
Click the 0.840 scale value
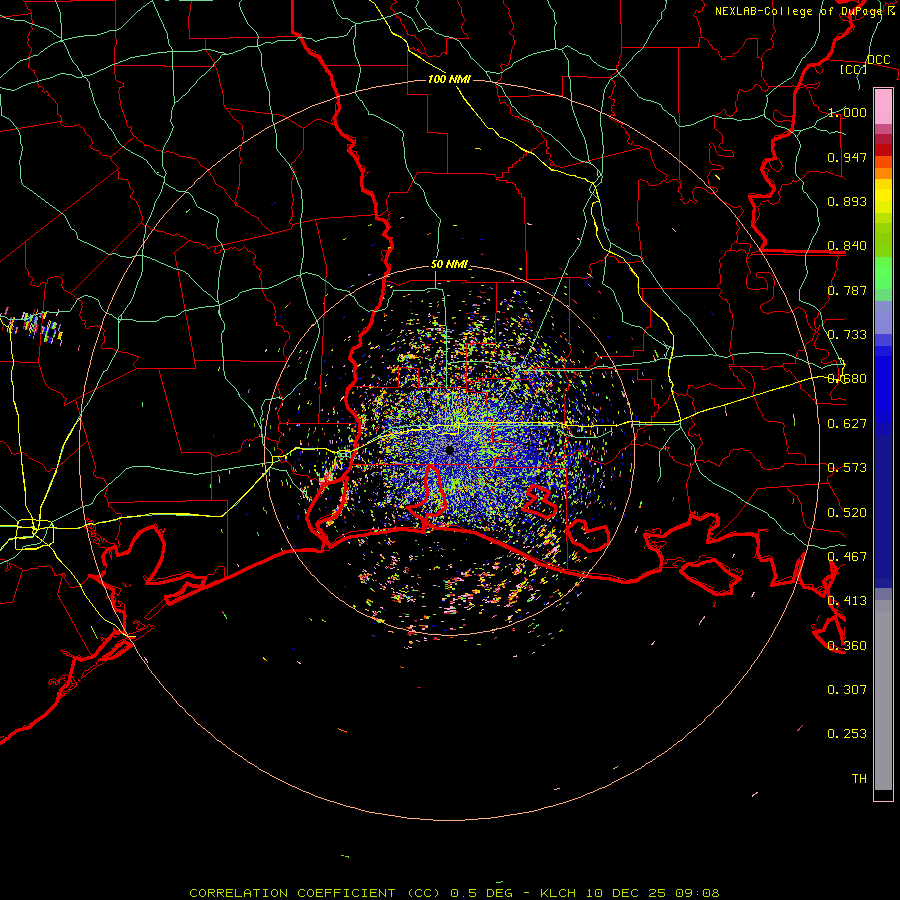(847, 246)
